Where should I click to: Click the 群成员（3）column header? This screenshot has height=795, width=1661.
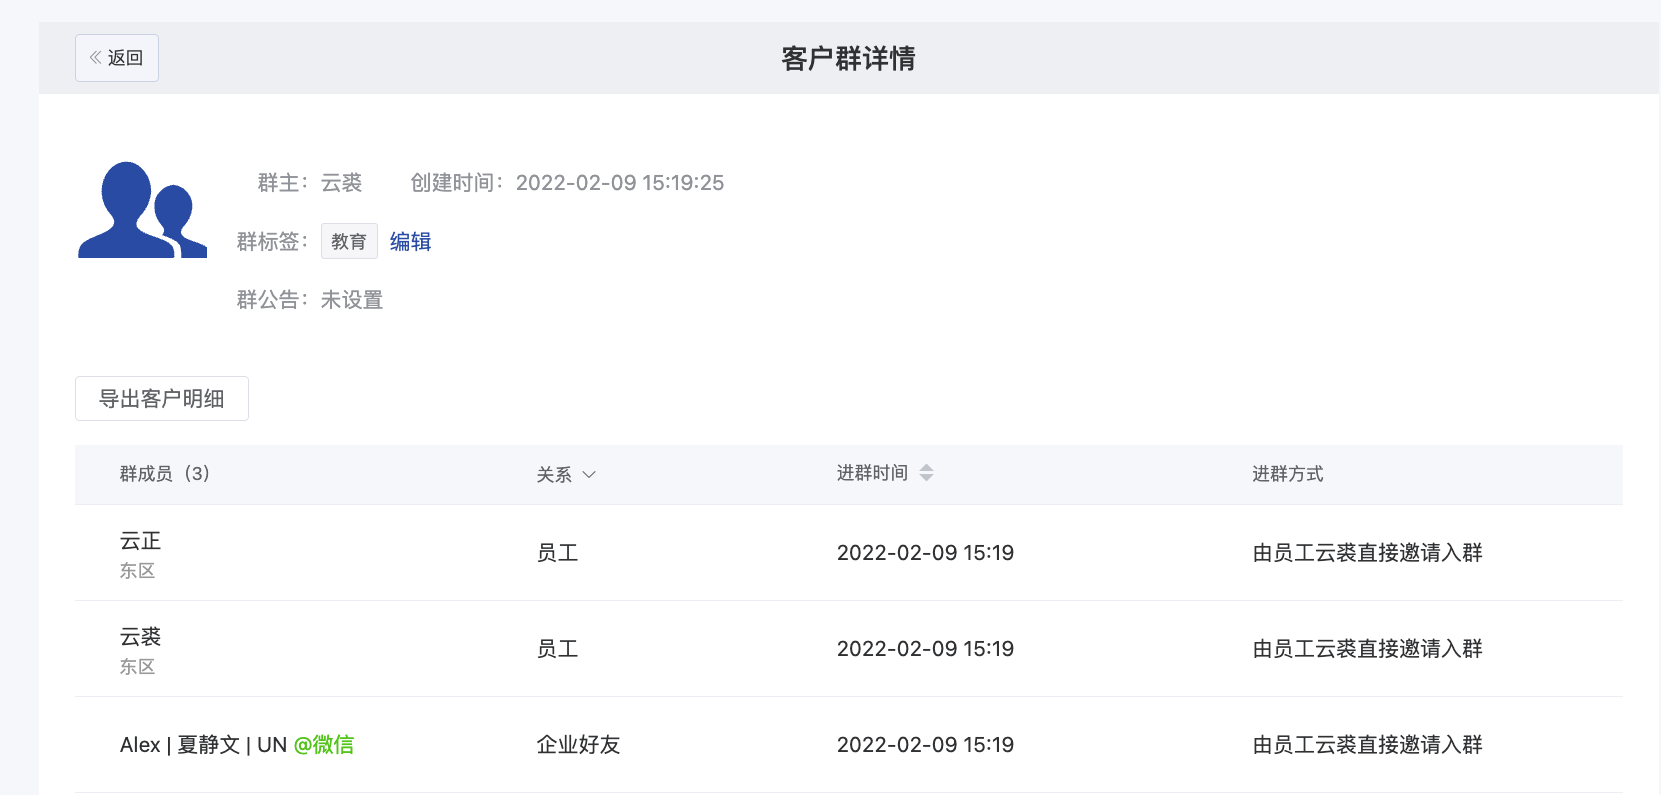[165, 474]
